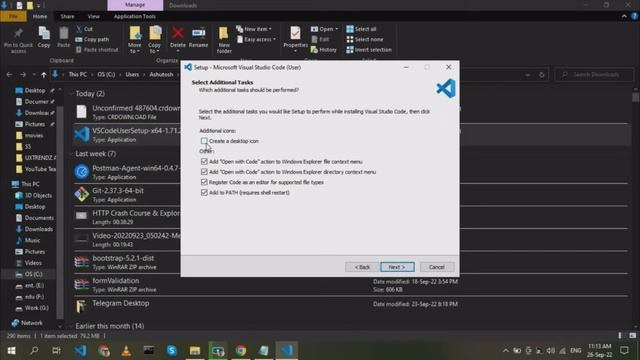Click Select none in the ribbon
Screen dimensions: 640x360
pyautogui.click(x=365, y=39)
